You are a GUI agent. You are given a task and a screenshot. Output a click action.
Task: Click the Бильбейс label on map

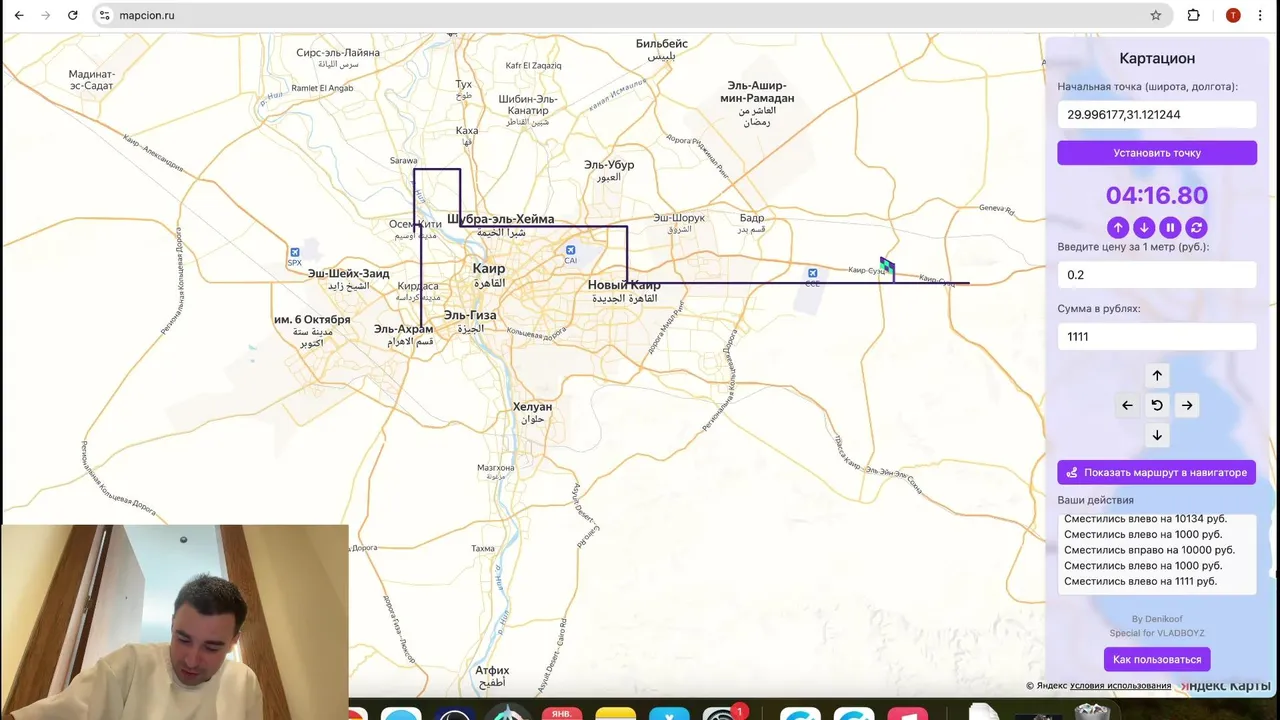click(662, 44)
